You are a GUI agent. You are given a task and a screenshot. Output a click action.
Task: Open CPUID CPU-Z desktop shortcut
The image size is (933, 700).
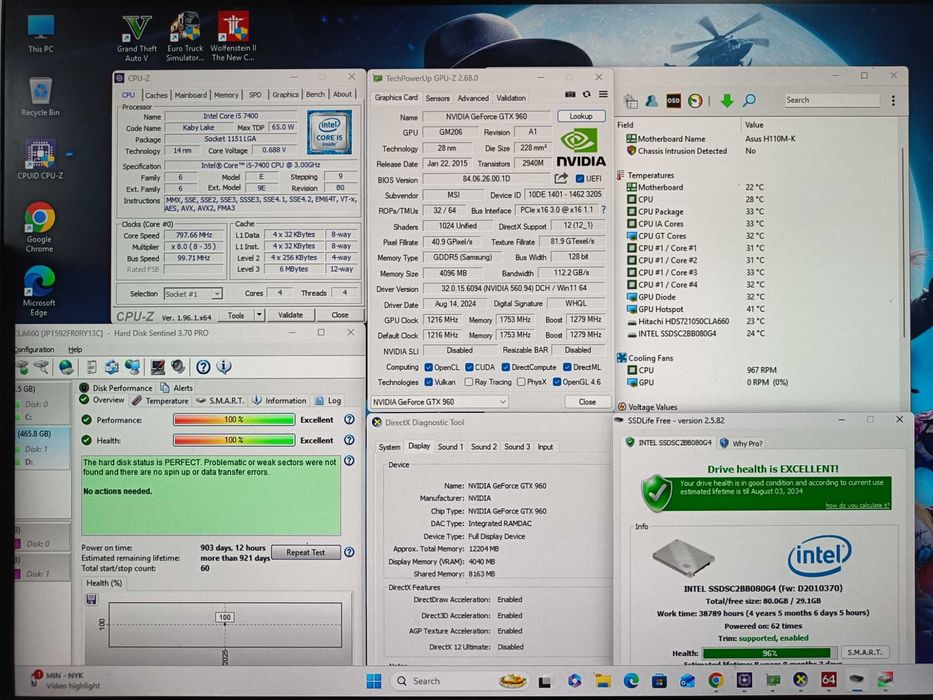point(40,160)
